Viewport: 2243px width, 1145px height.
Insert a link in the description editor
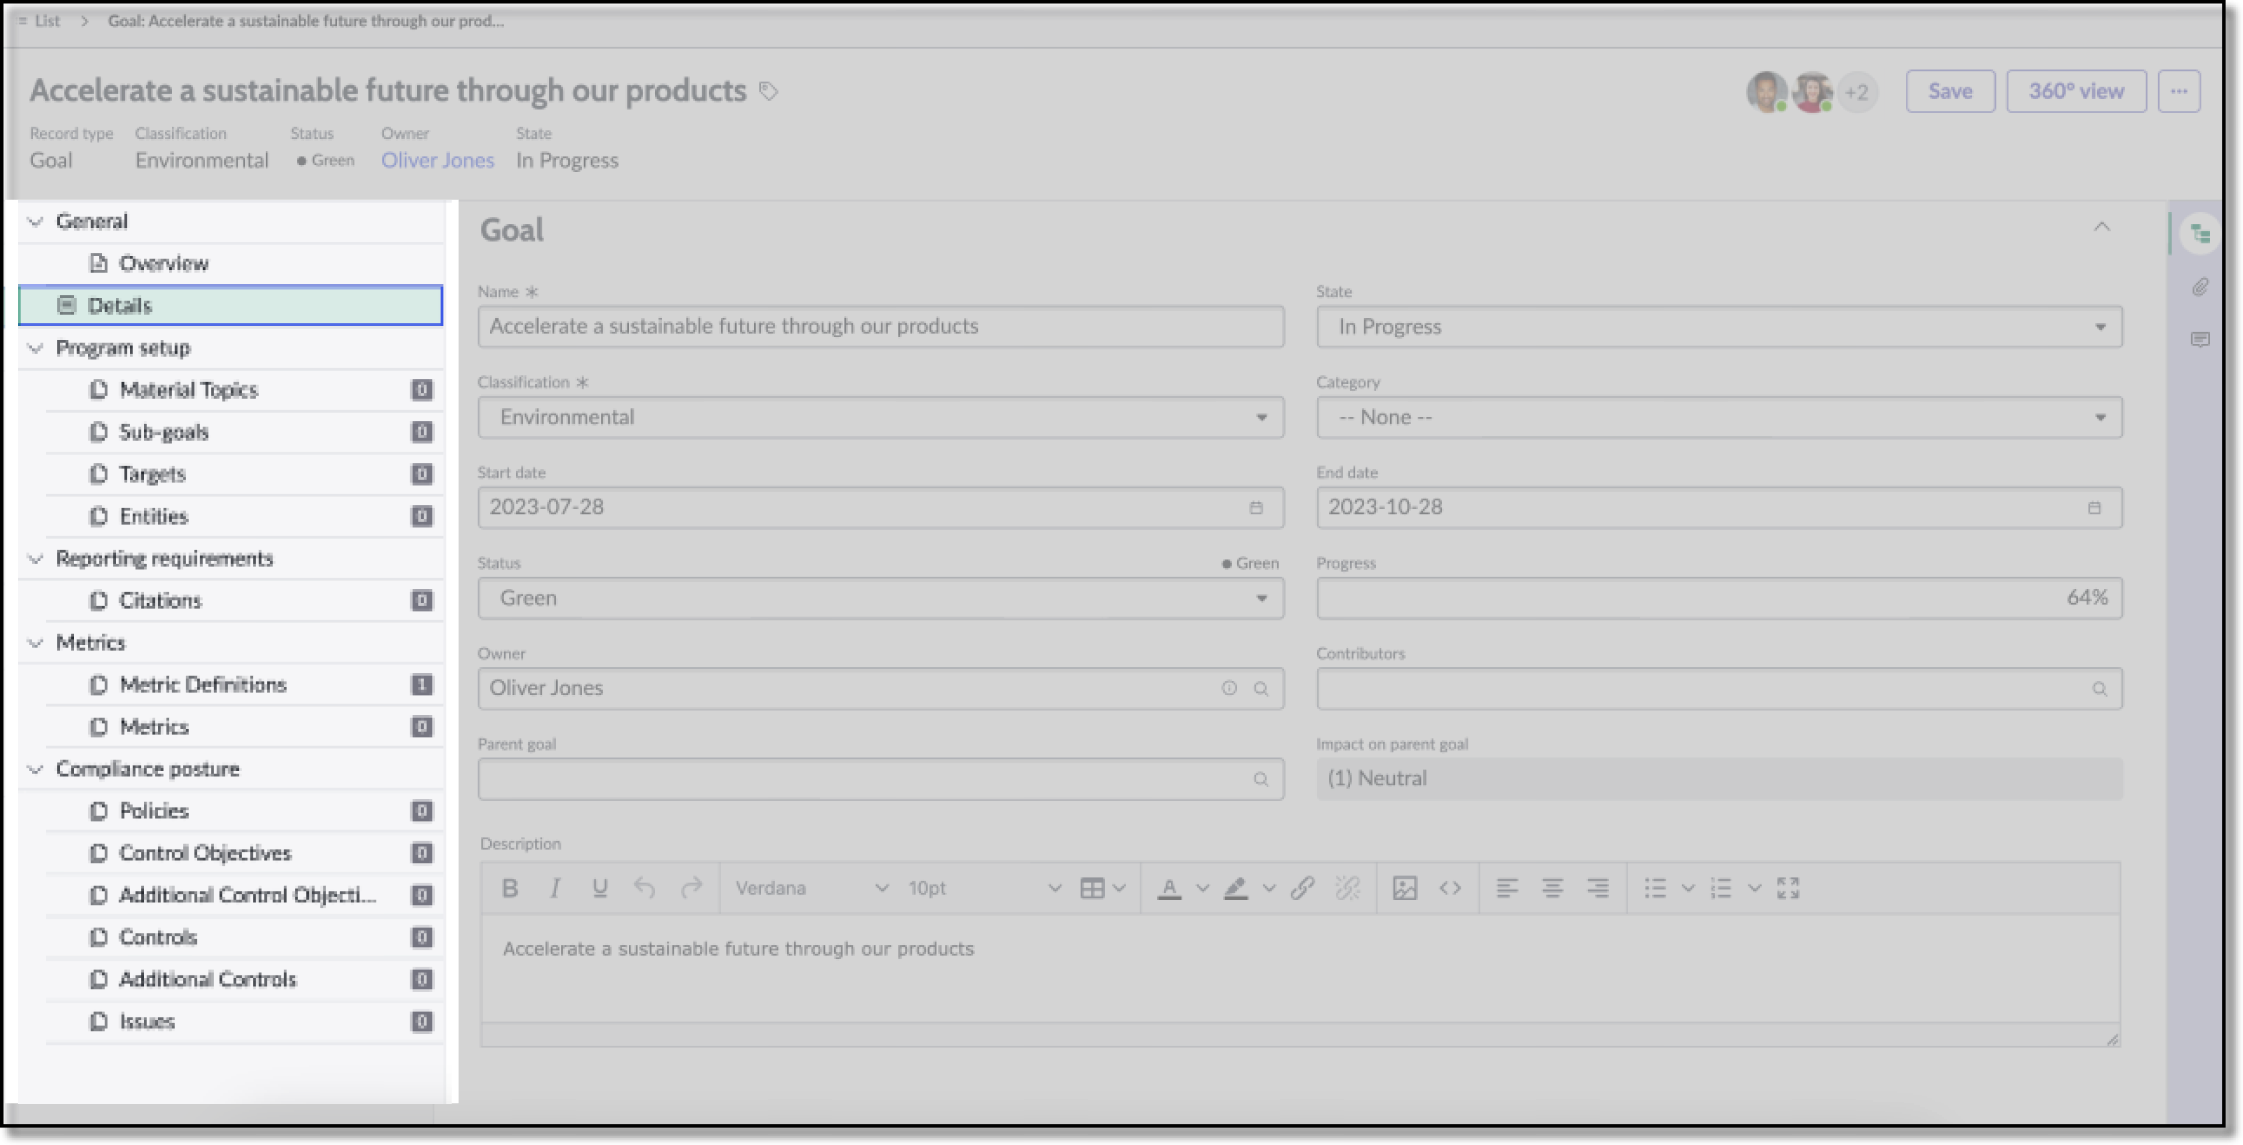1302,887
